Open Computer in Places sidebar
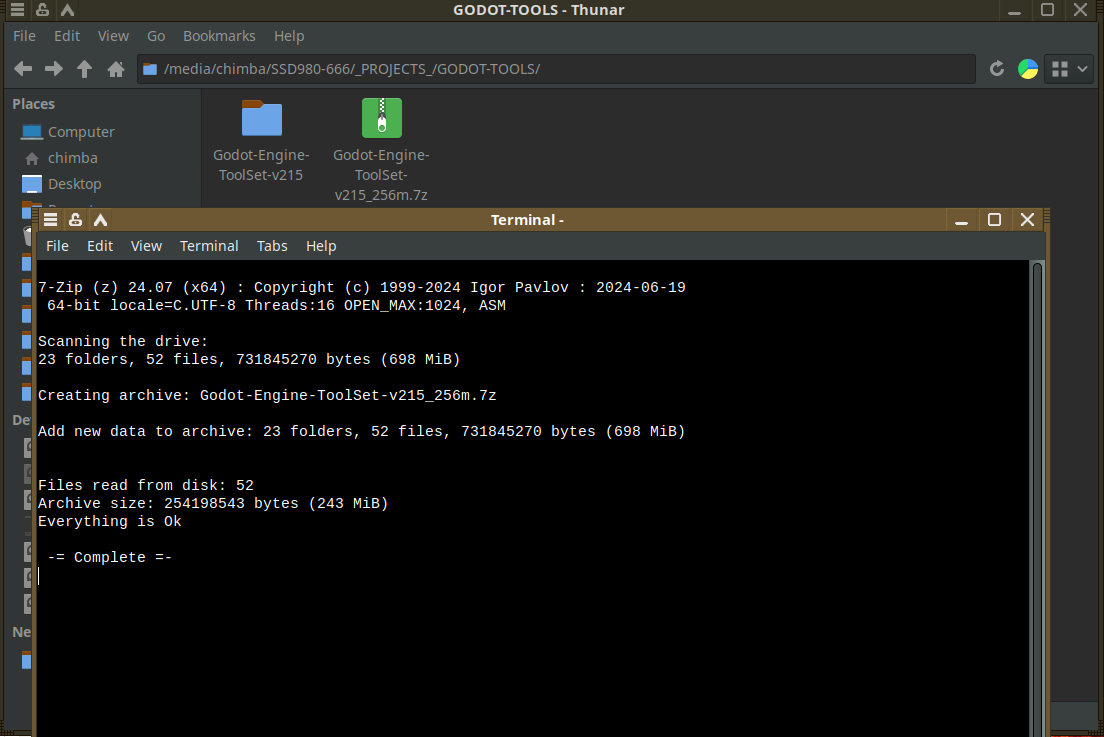 [x=68, y=132]
